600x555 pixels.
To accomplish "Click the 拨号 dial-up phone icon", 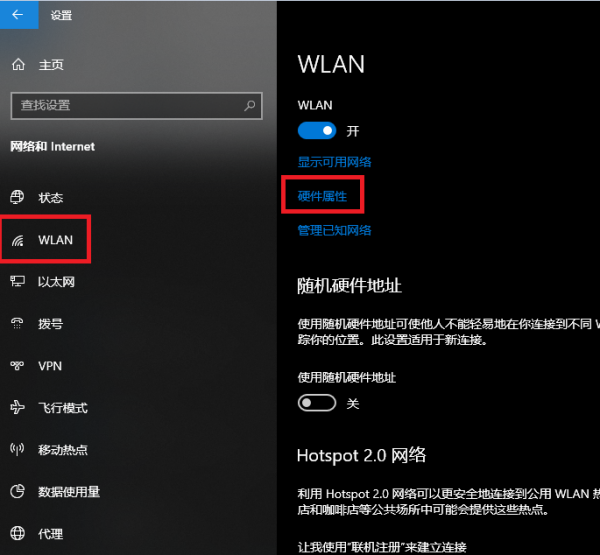I will (x=17, y=324).
